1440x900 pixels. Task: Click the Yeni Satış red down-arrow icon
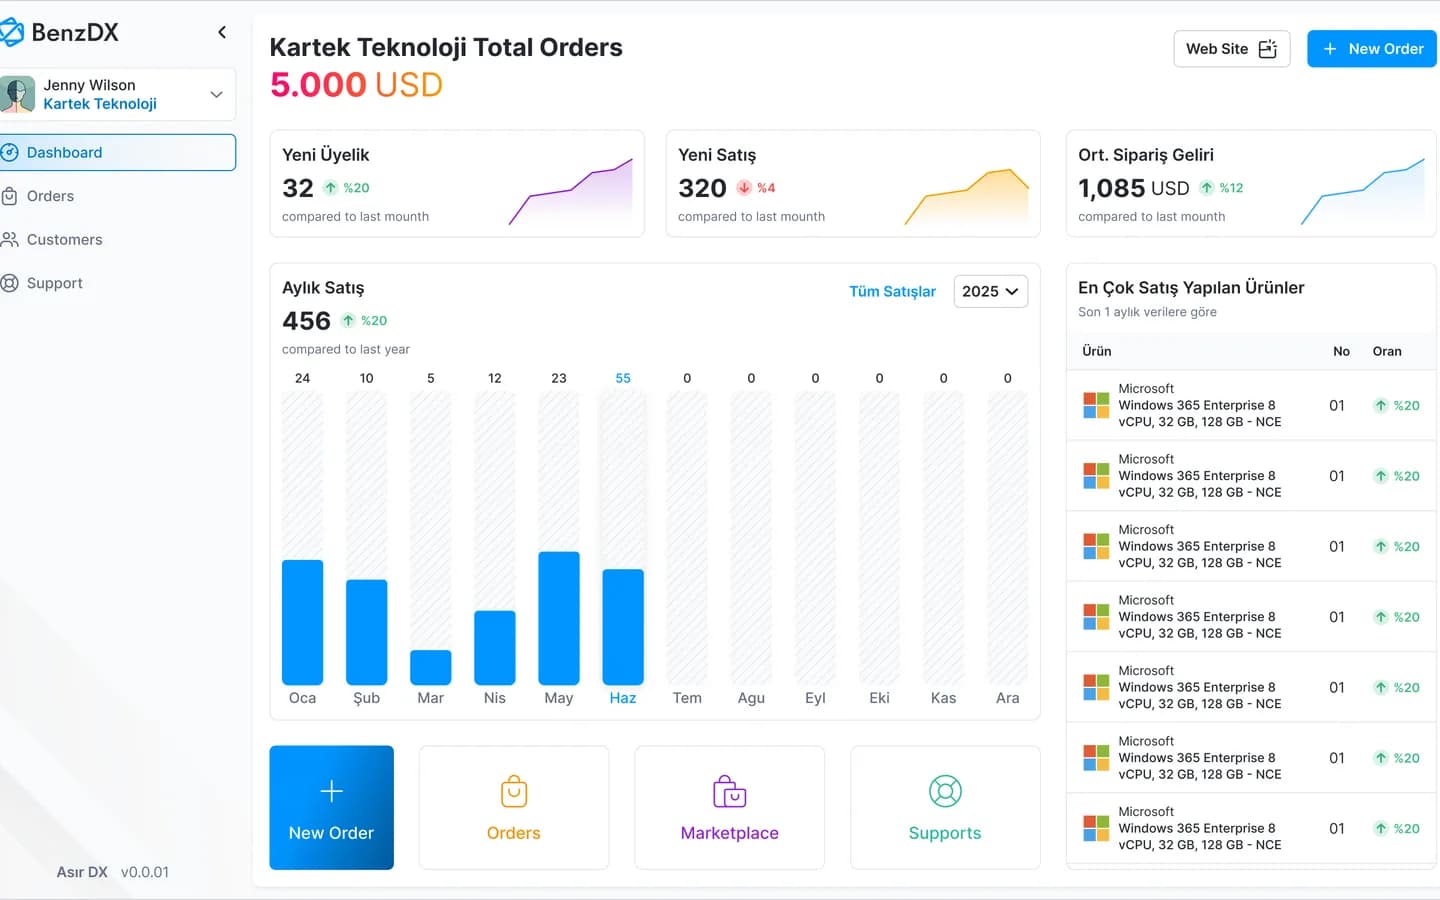click(744, 188)
